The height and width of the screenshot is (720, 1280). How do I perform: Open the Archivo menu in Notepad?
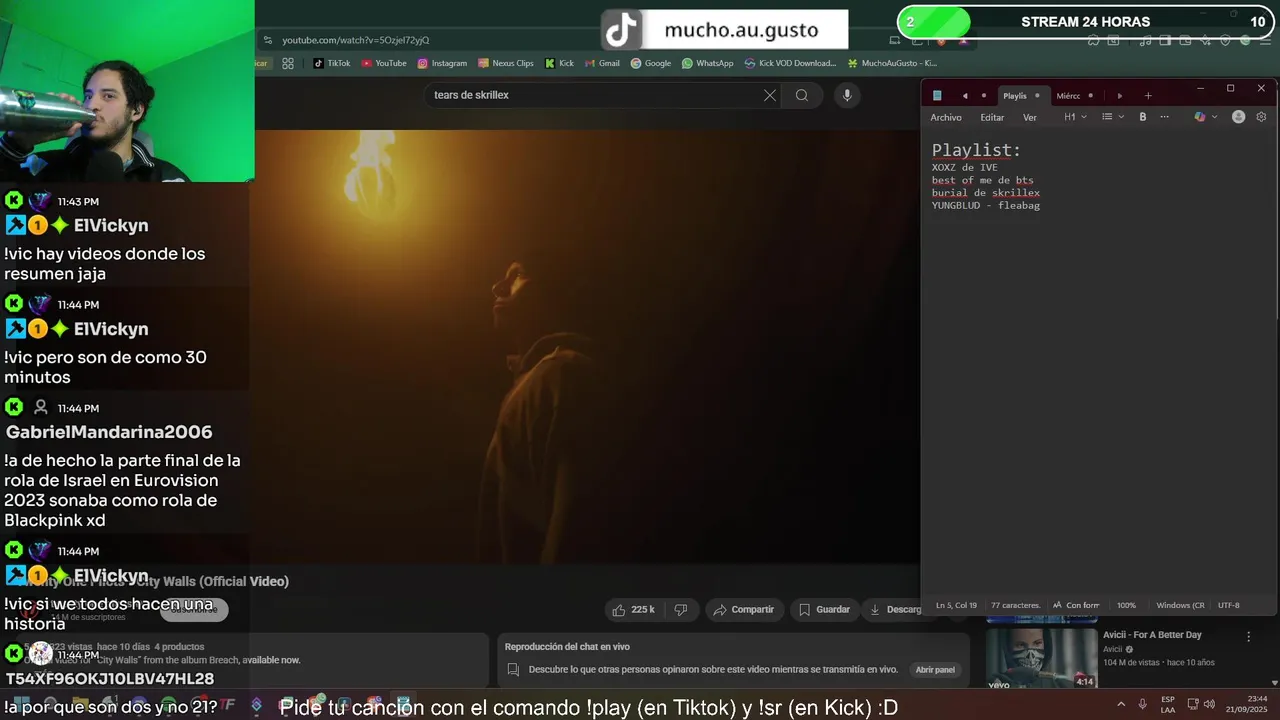946,117
